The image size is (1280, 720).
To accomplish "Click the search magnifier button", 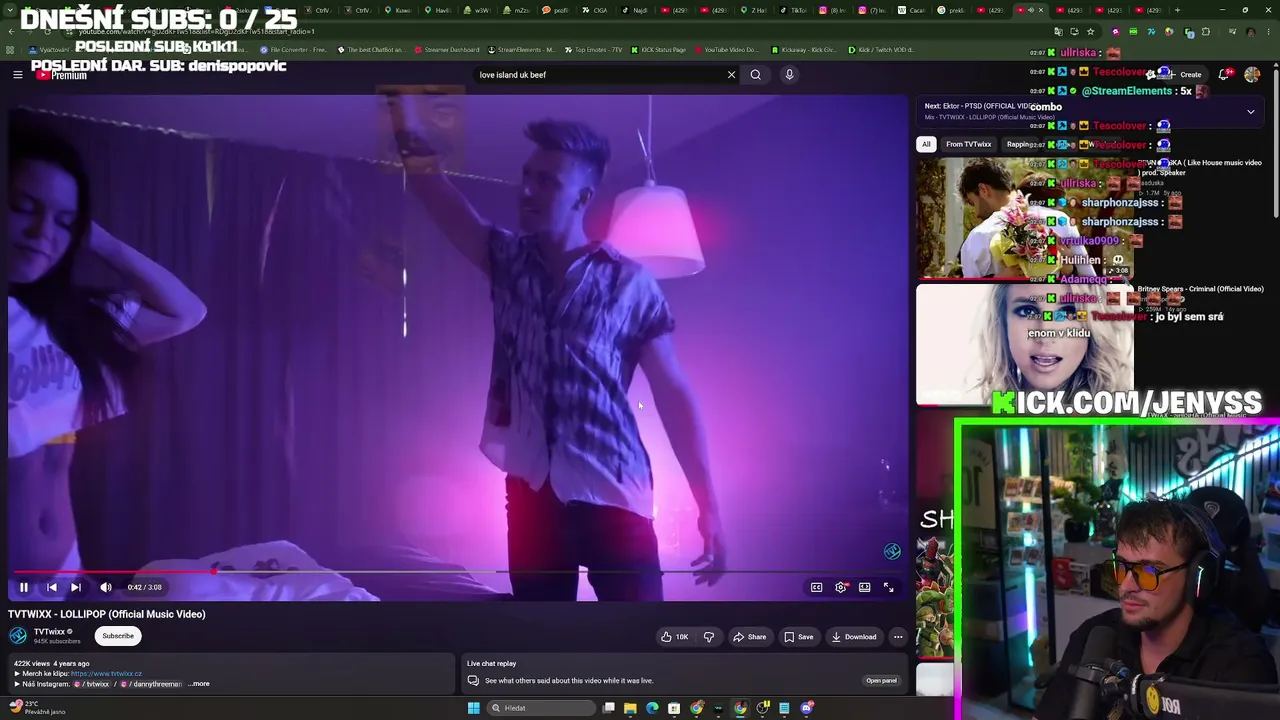I will 756,74.
